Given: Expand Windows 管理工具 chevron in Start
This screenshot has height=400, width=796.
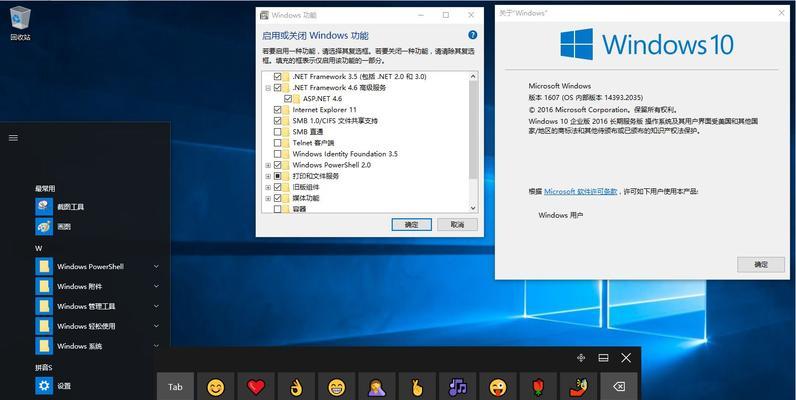Looking at the screenshot, I should 156,306.
